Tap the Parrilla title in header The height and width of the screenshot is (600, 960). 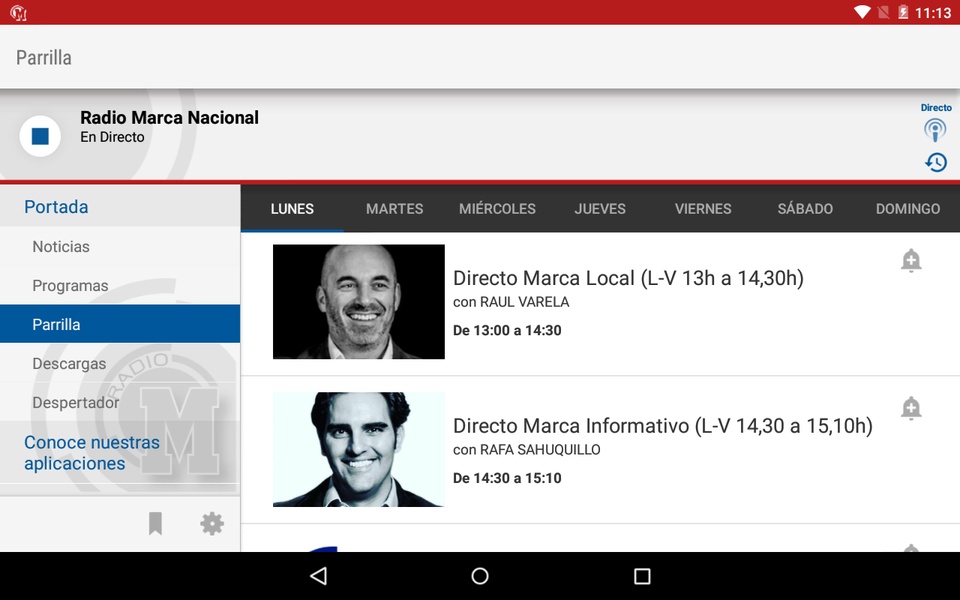coord(43,58)
